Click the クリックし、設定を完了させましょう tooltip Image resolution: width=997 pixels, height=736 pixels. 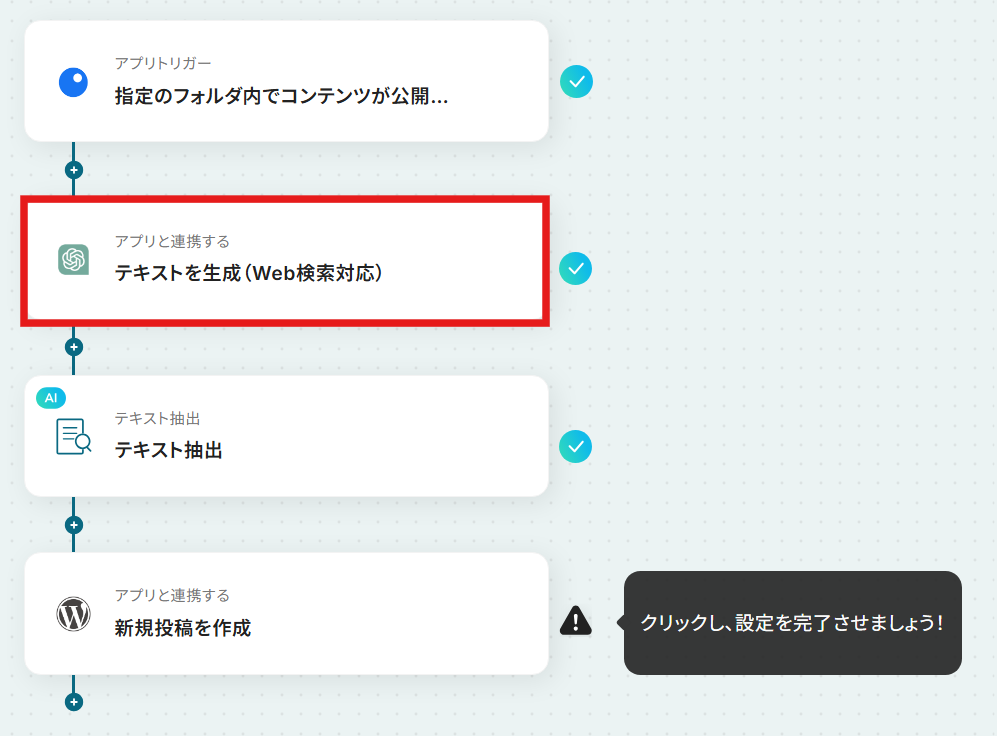pyautogui.click(x=792, y=623)
